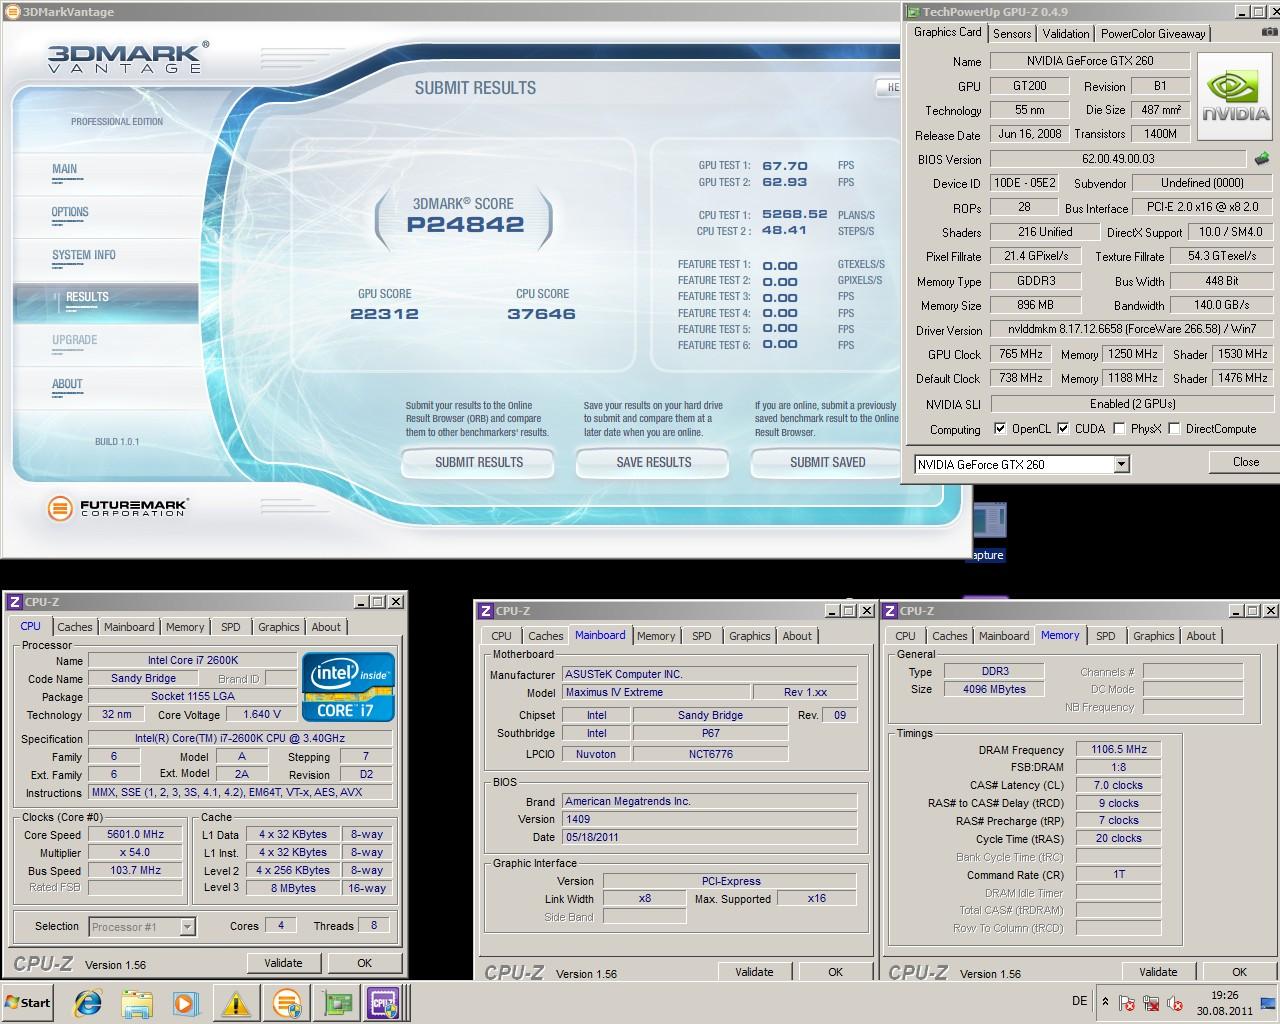Viewport: 1280px width, 1024px height.
Task: Open SPD tab in the CPU-Z Memory window
Action: coord(1105,636)
